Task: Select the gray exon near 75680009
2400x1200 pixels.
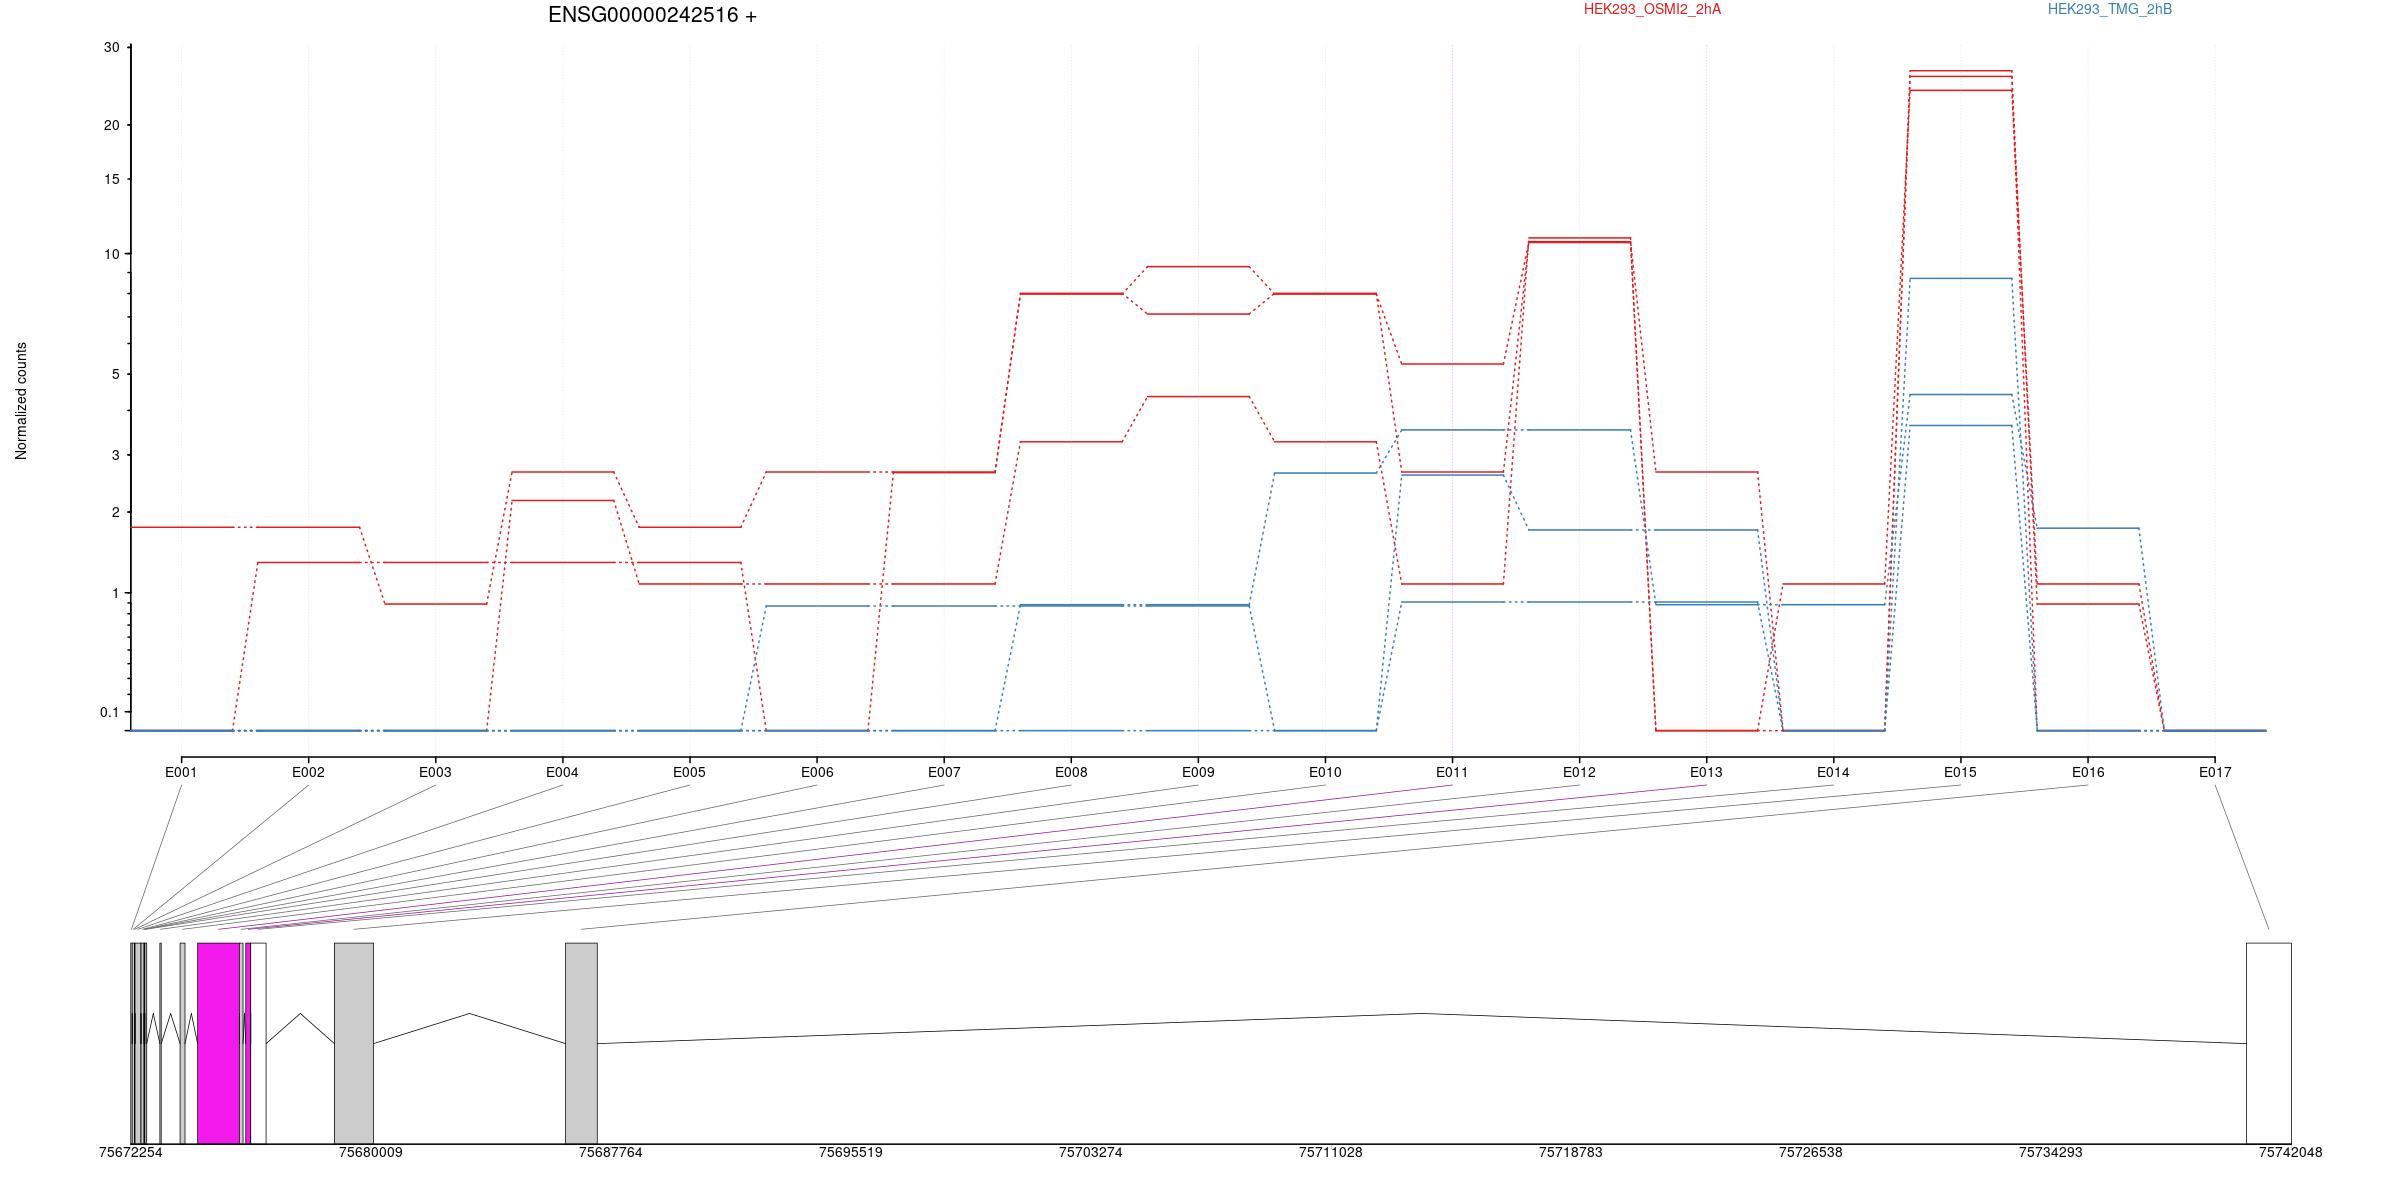Action: click(354, 1043)
